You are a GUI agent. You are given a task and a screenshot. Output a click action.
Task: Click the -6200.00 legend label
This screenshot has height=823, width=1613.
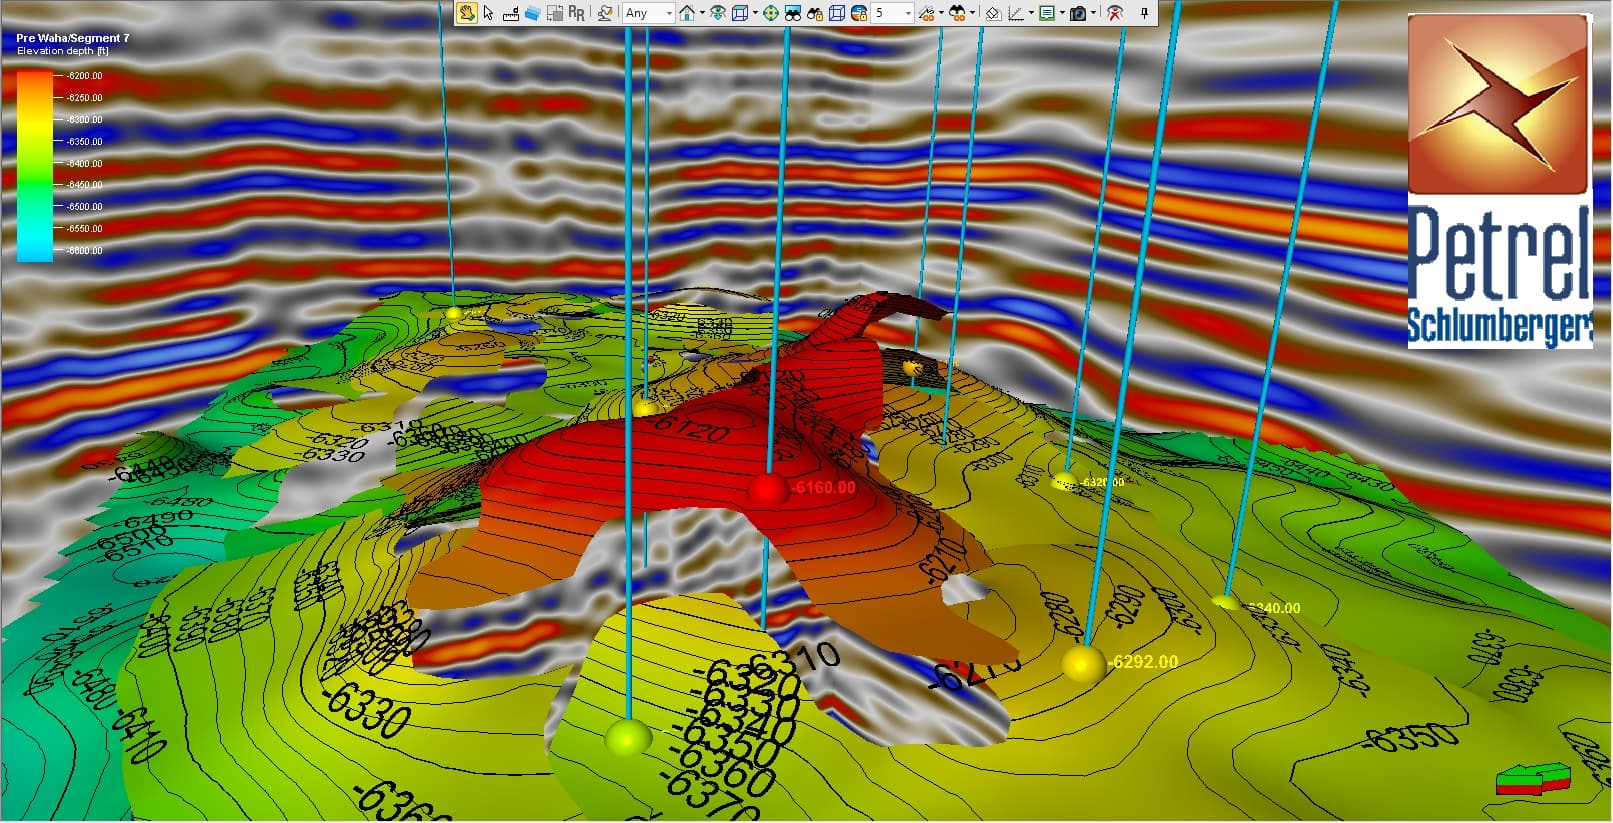[84, 76]
